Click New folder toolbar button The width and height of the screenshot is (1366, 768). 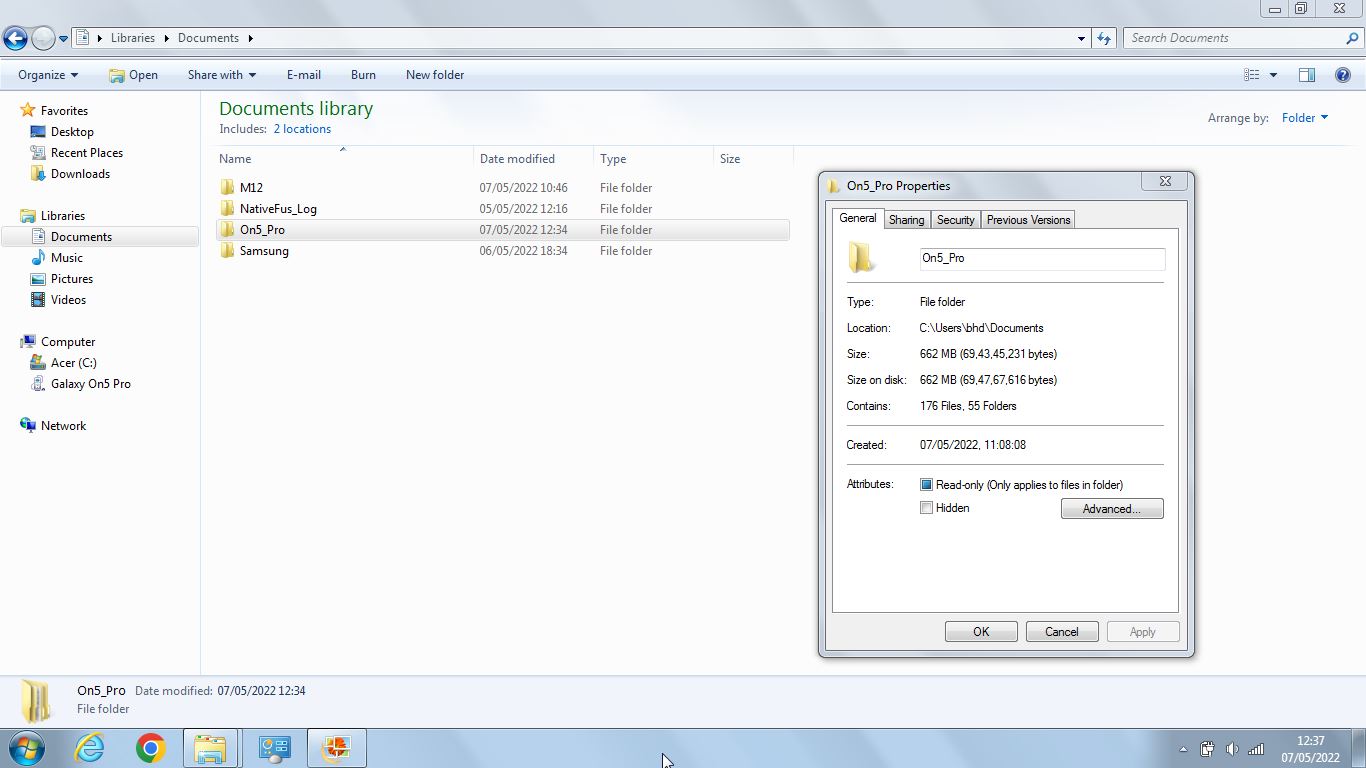435,75
